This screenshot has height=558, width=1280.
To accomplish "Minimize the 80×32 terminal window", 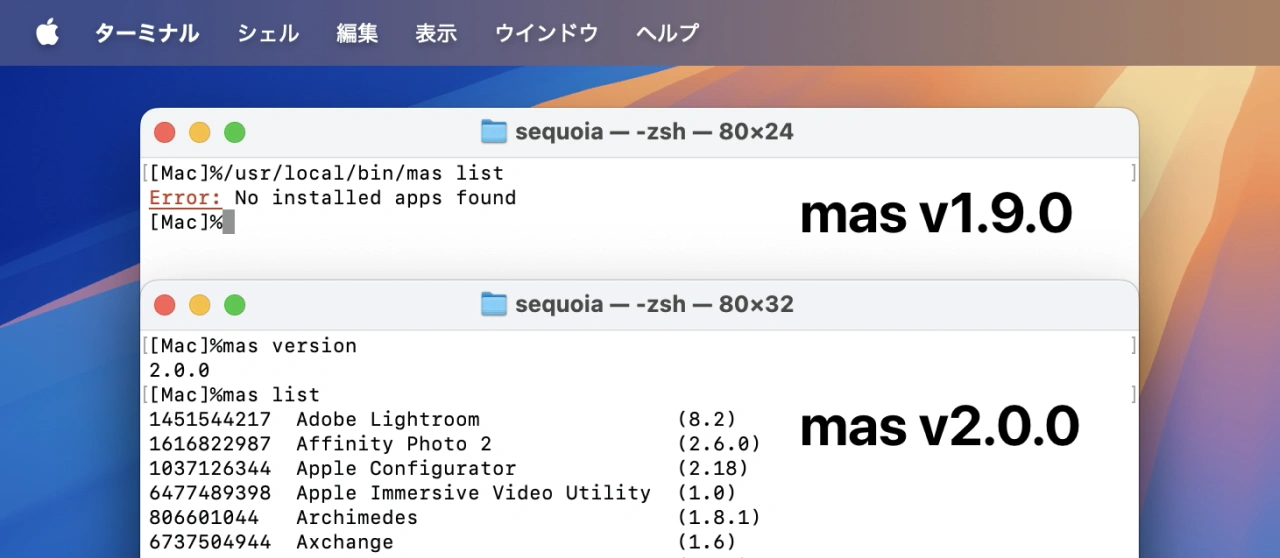I will [x=200, y=305].
